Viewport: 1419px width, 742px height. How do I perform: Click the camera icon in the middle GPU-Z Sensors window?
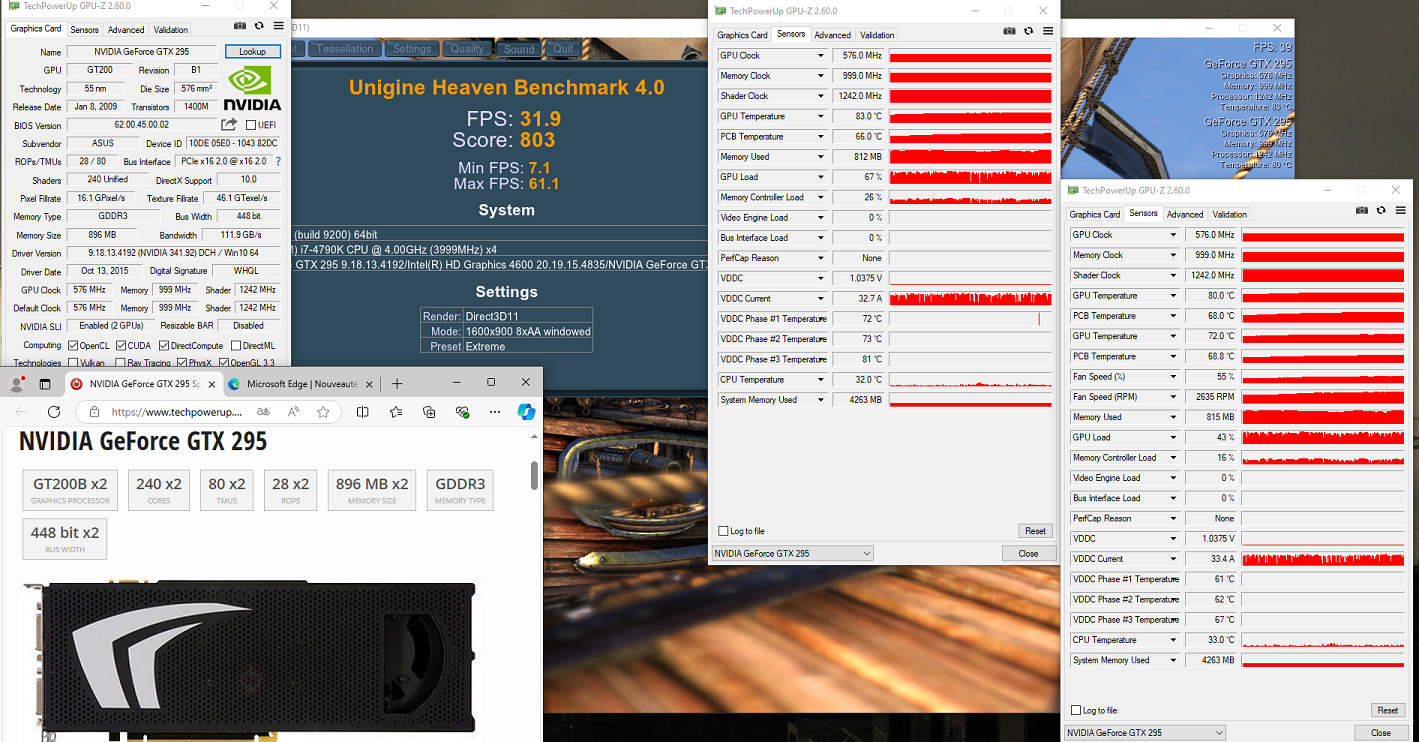click(1010, 31)
